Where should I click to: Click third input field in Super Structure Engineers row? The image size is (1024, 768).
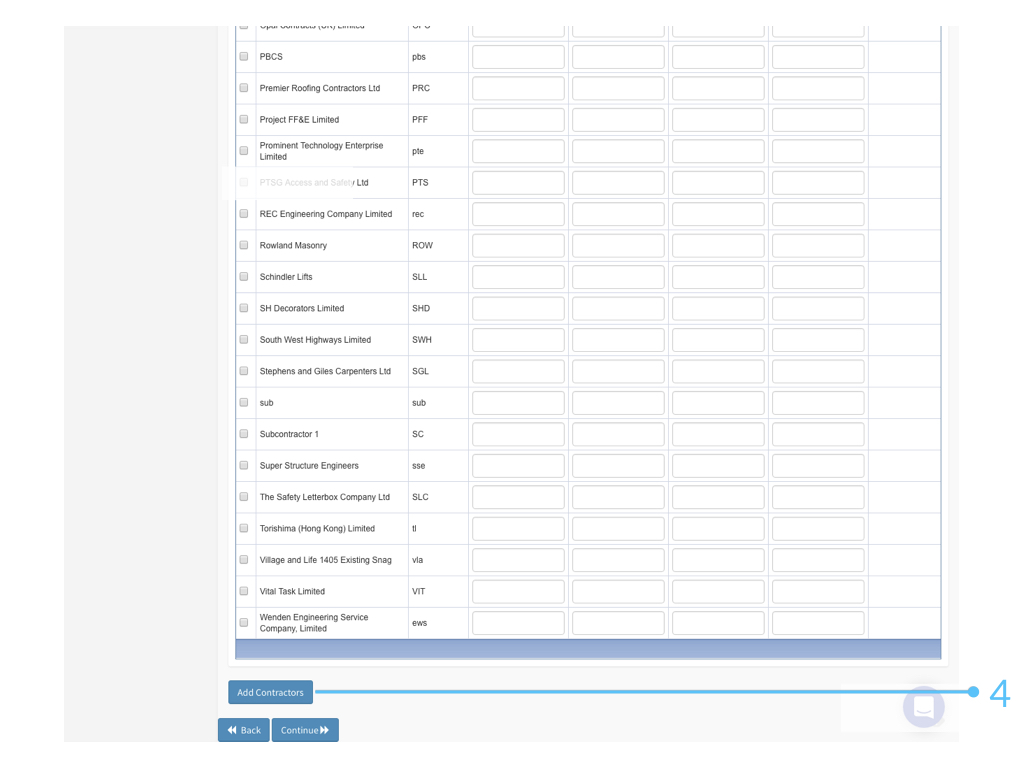tap(718, 466)
